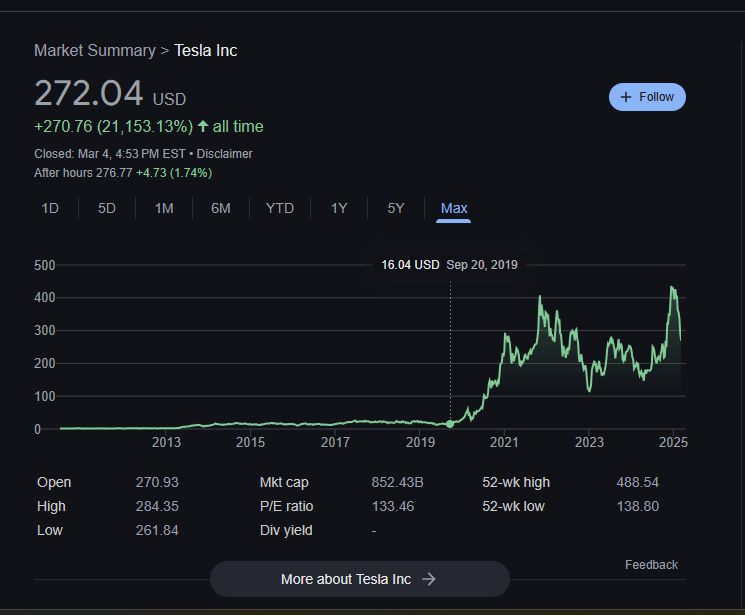
Task: Show the YTD chart range
Action: (280, 208)
